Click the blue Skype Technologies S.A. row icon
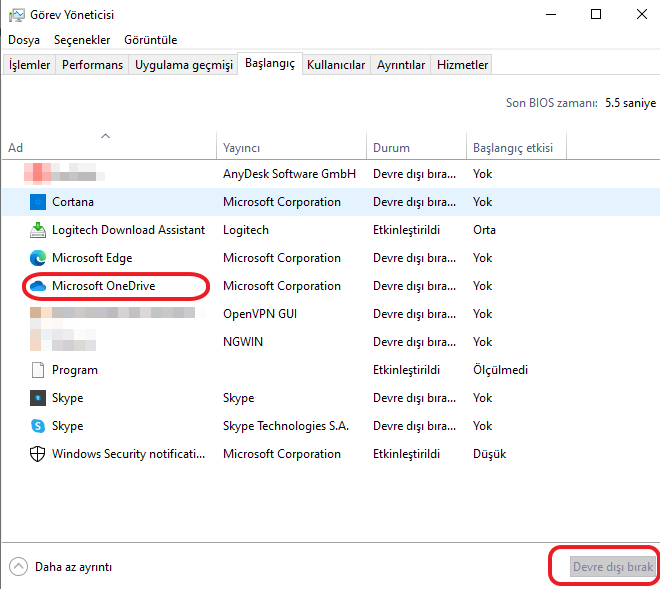This screenshot has height=589, width=660. 38,426
